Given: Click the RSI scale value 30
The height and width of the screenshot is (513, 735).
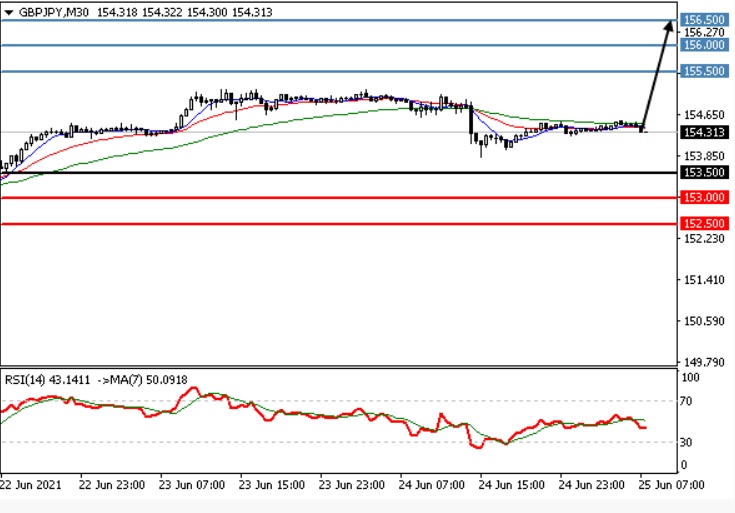Looking at the screenshot, I should [686, 442].
